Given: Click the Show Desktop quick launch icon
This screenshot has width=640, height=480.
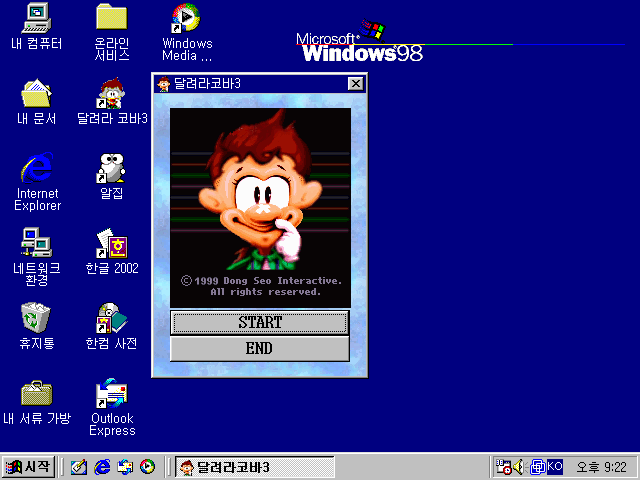Looking at the screenshot, I should click(x=78, y=467).
